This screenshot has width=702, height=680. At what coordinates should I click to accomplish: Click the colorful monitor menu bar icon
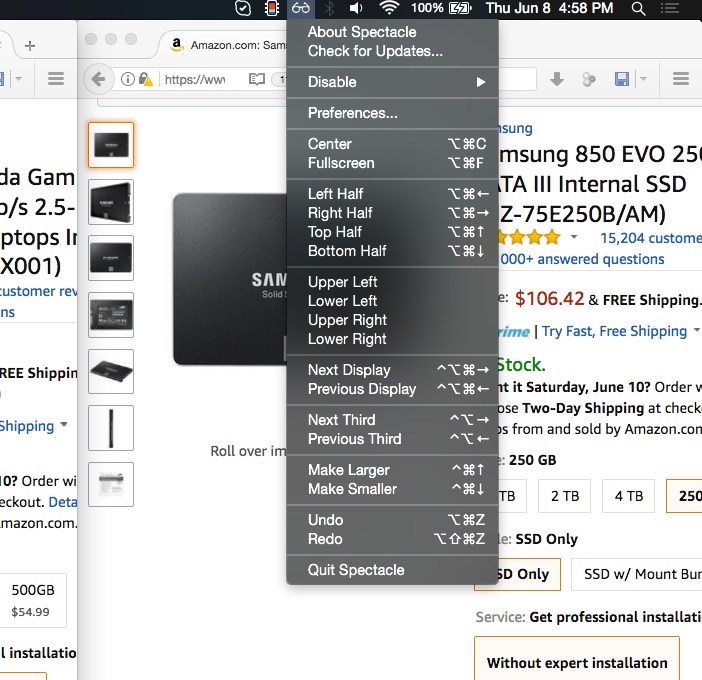[272, 8]
